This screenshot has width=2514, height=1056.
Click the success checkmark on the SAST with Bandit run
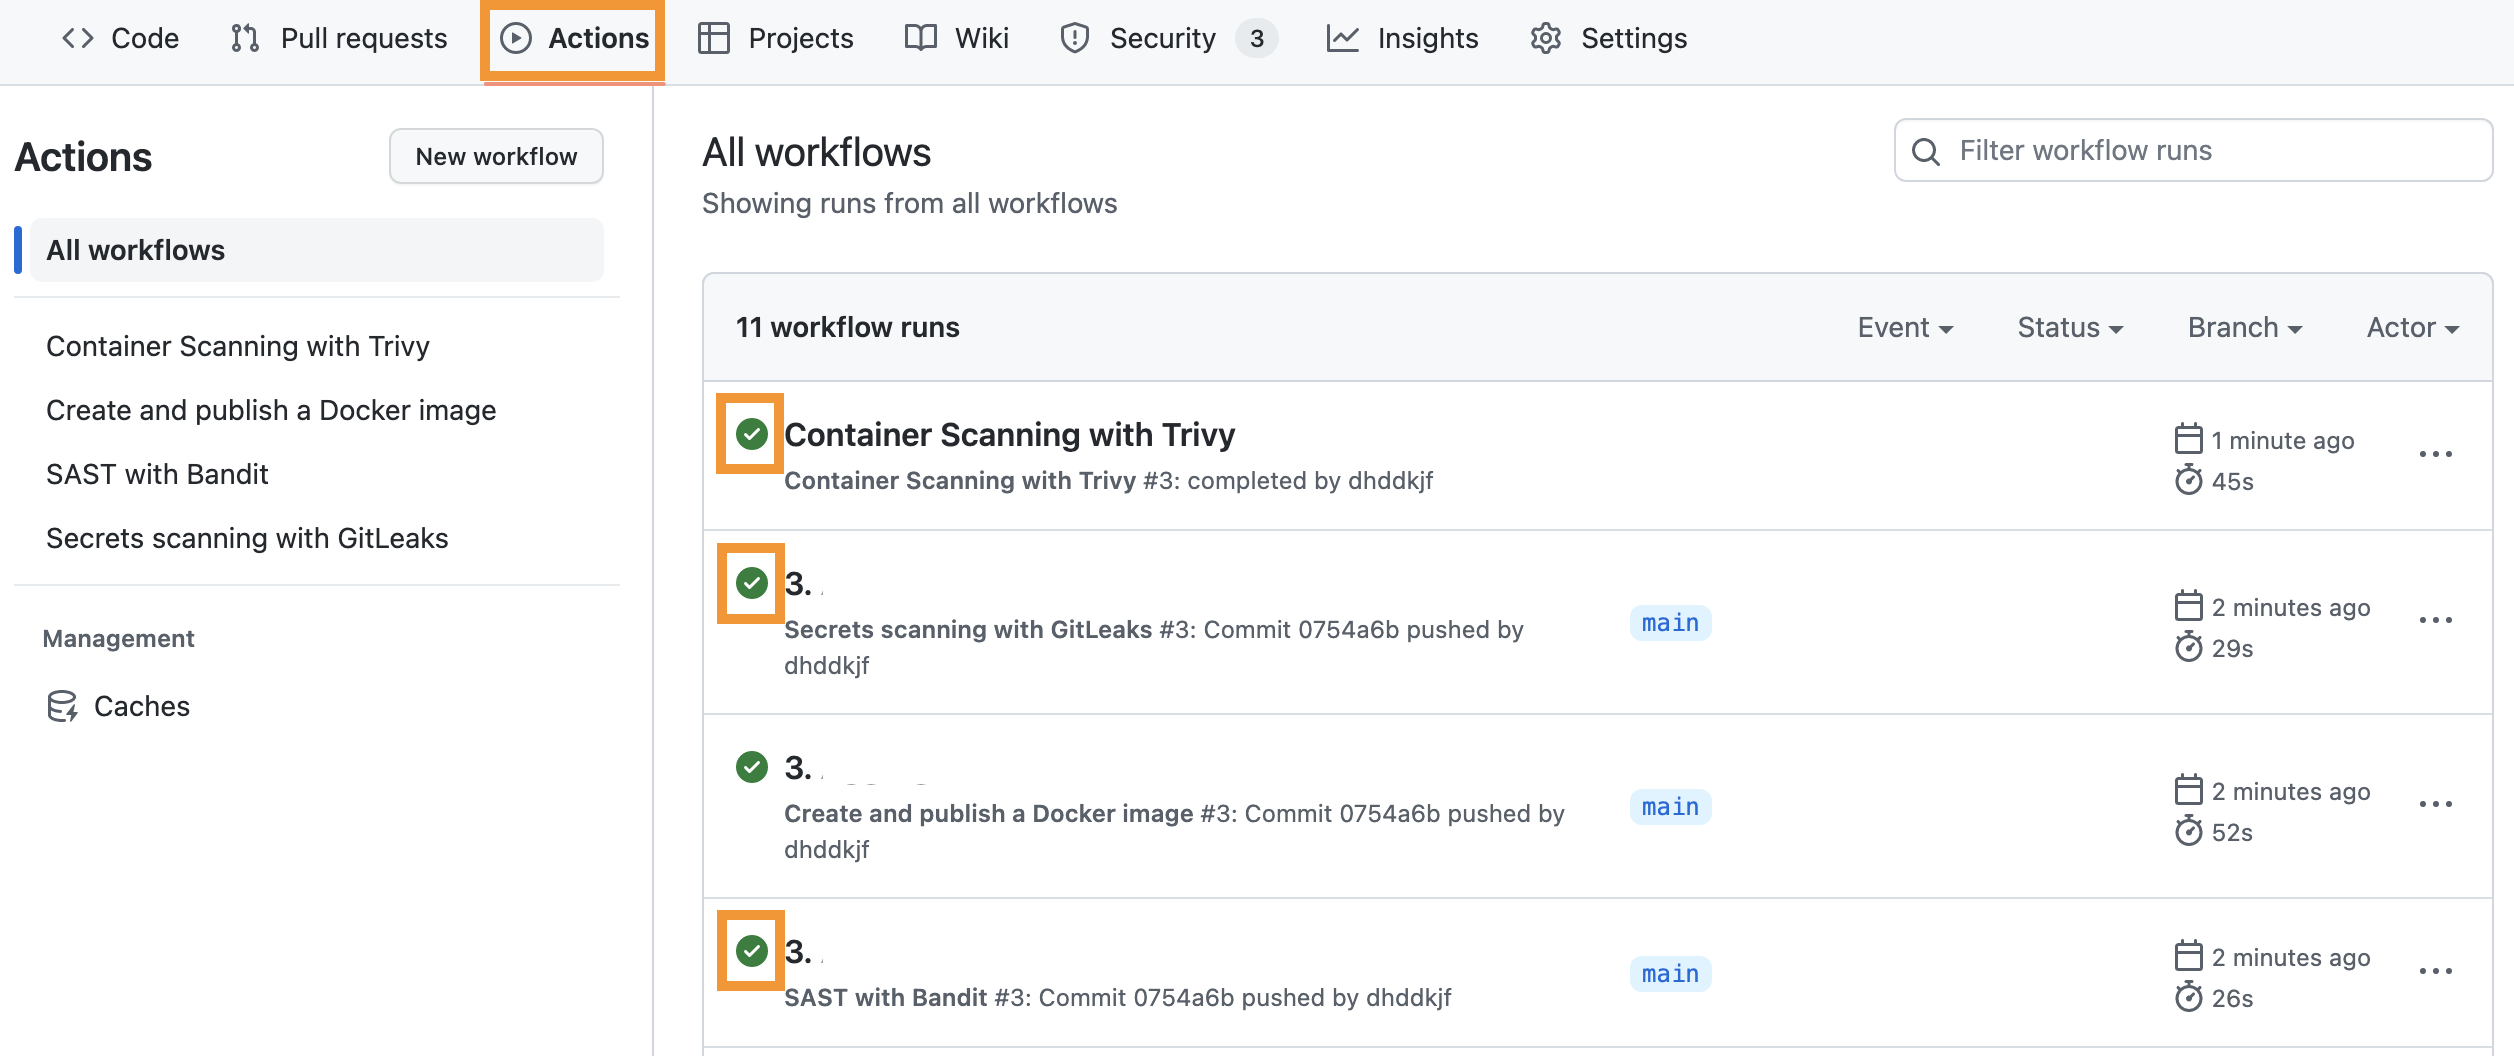751,950
